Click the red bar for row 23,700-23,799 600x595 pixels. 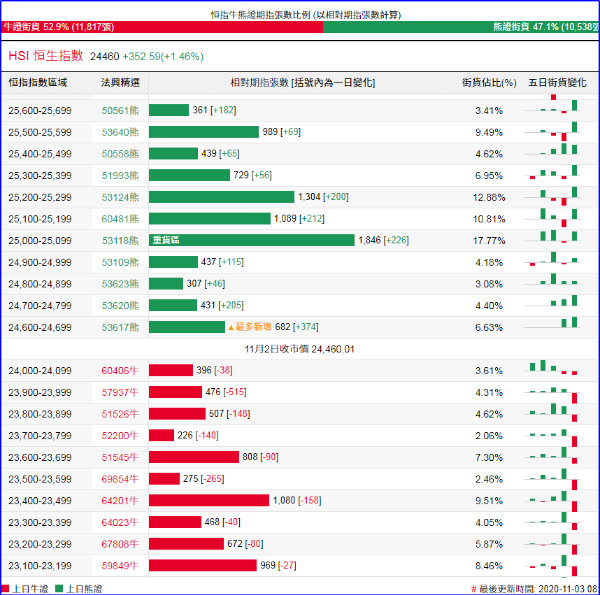pos(161,435)
